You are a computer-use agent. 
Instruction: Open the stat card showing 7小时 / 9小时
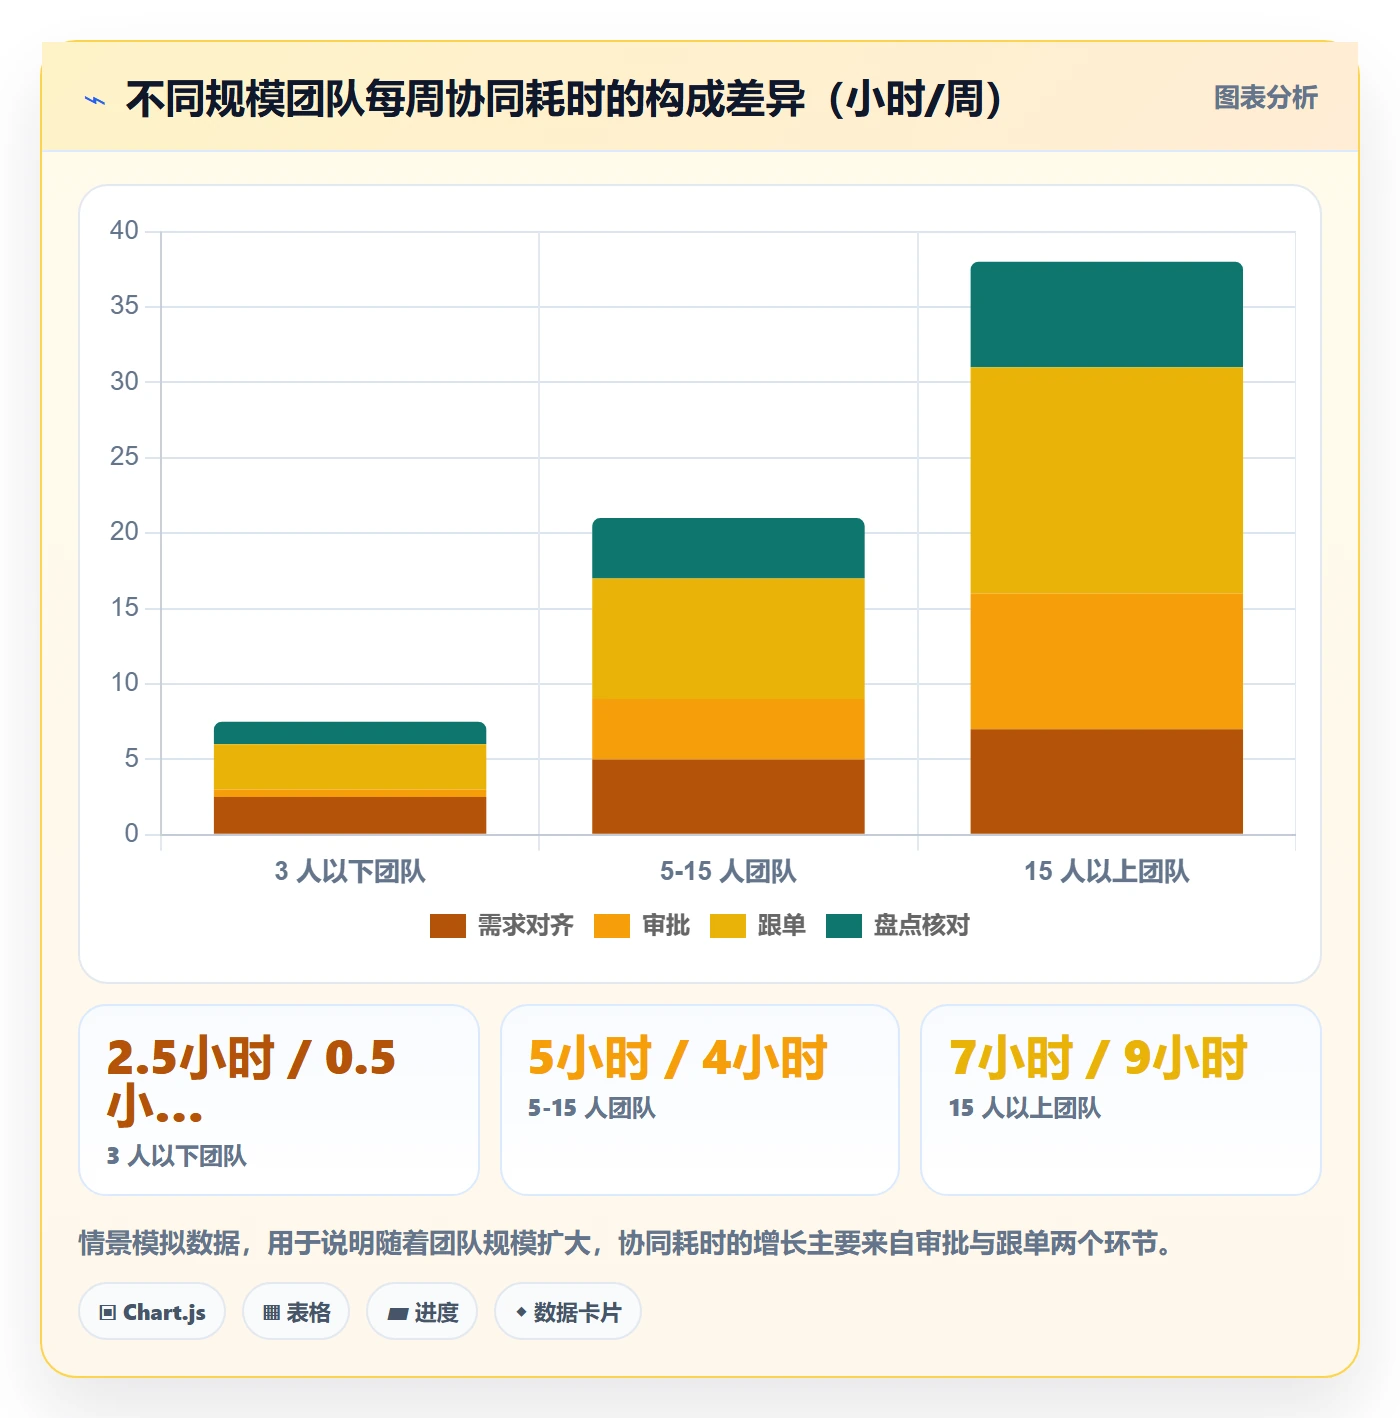pyautogui.click(x=1121, y=1100)
